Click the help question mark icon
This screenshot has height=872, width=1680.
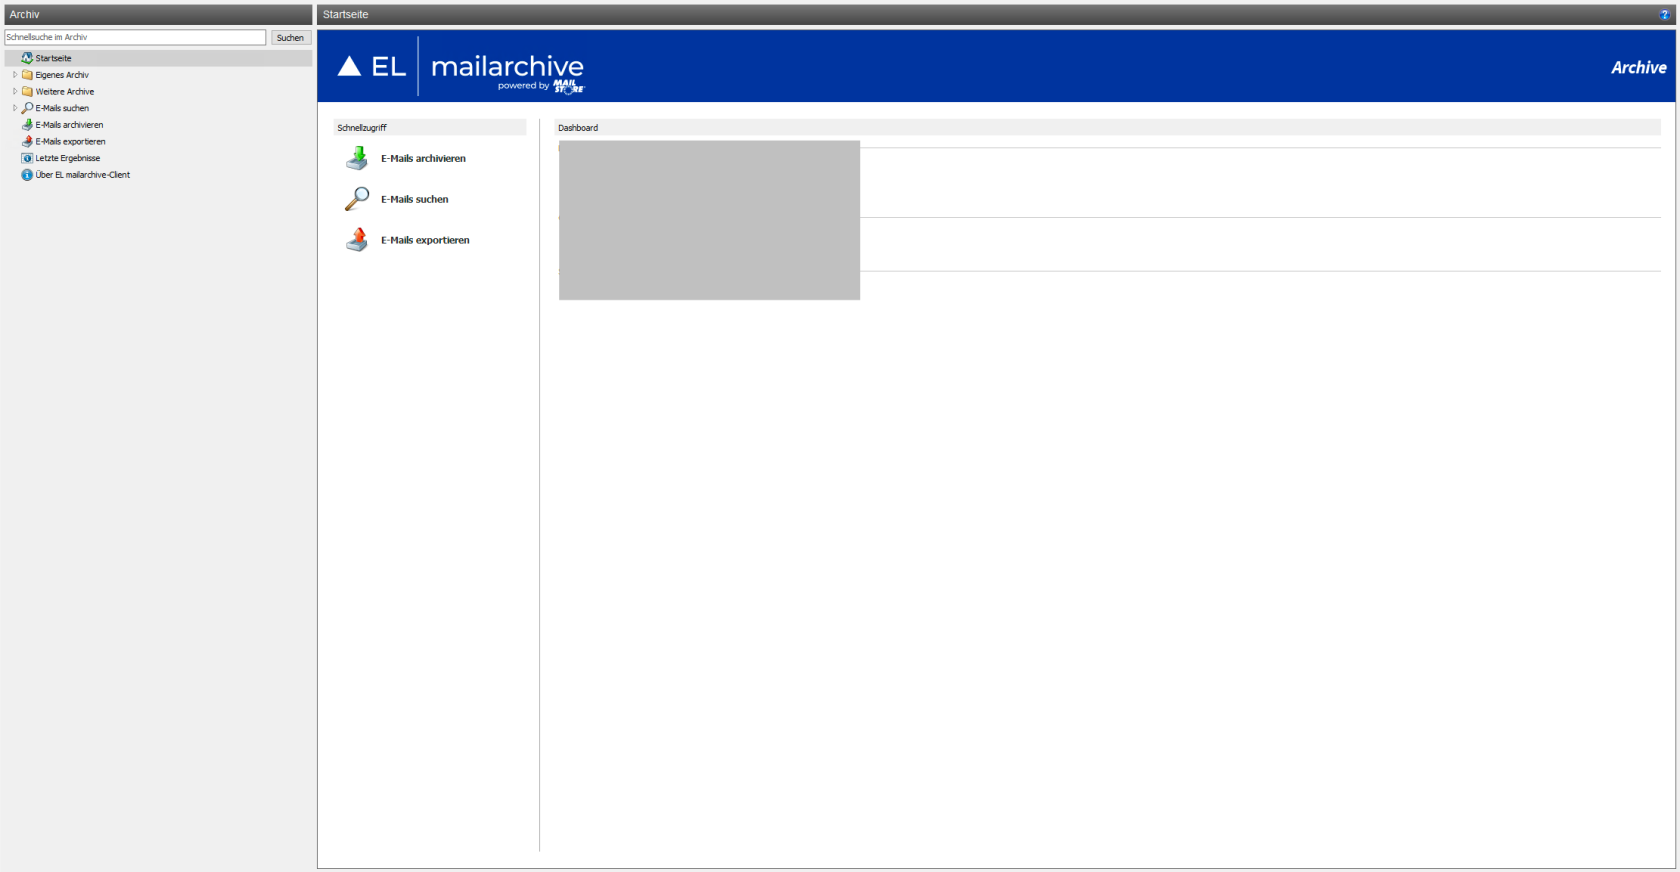[x=1665, y=15]
